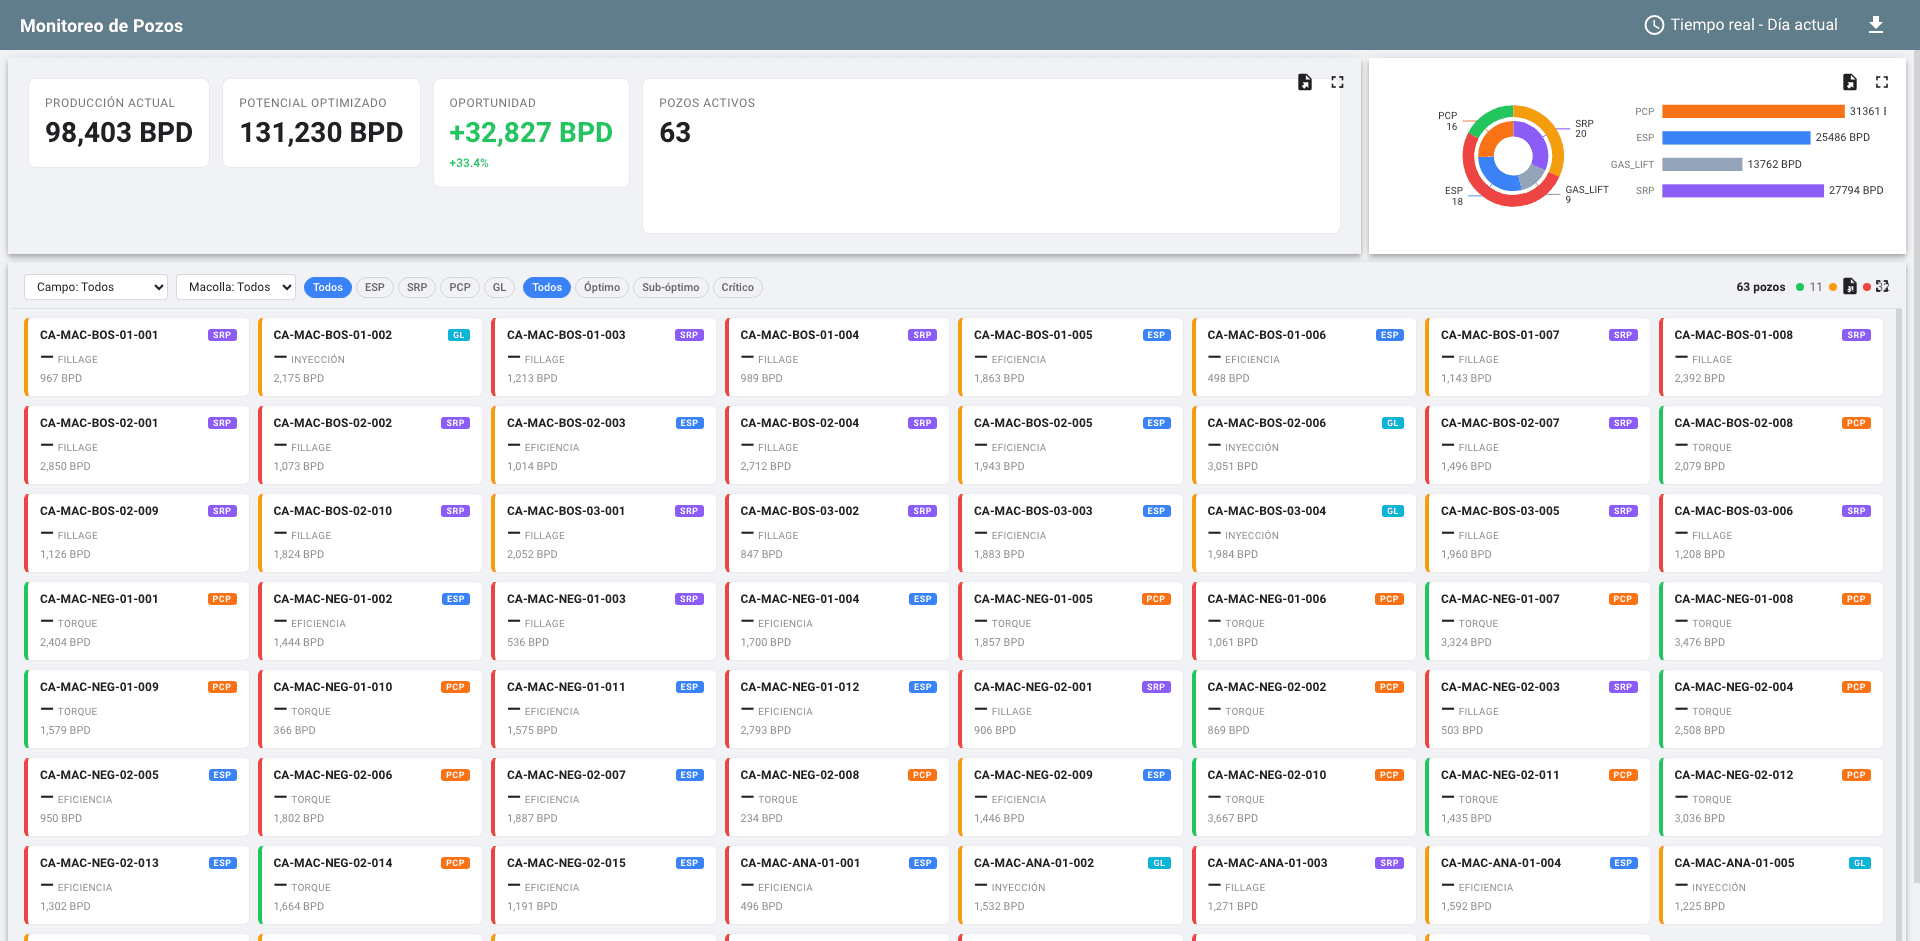Click the download icon in the top header
This screenshot has height=941, width=1920.
pos(1878,25)
